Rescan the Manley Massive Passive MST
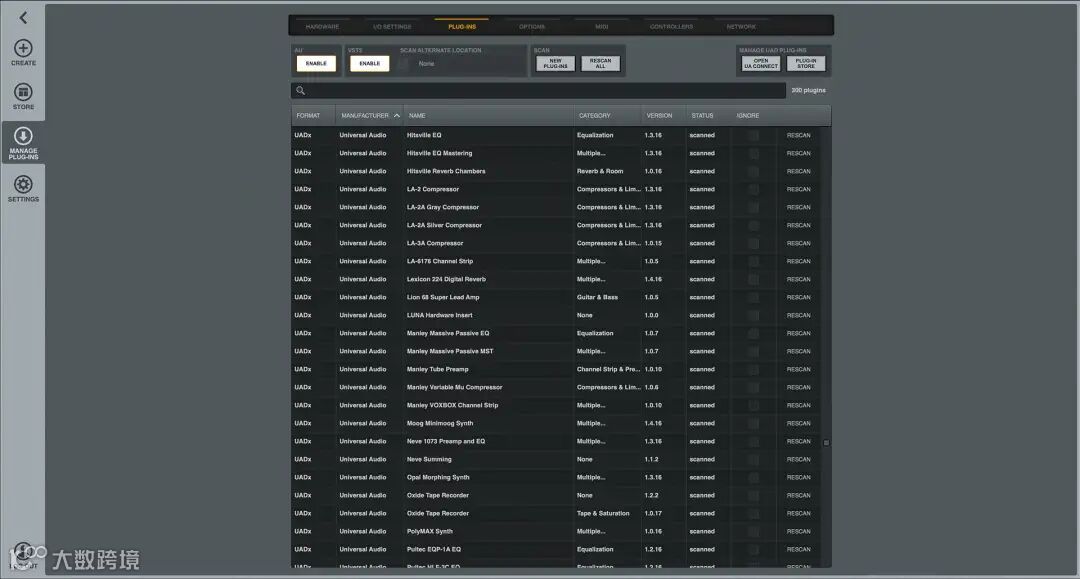Screen dimensions: 1080x579 (798, 351)
